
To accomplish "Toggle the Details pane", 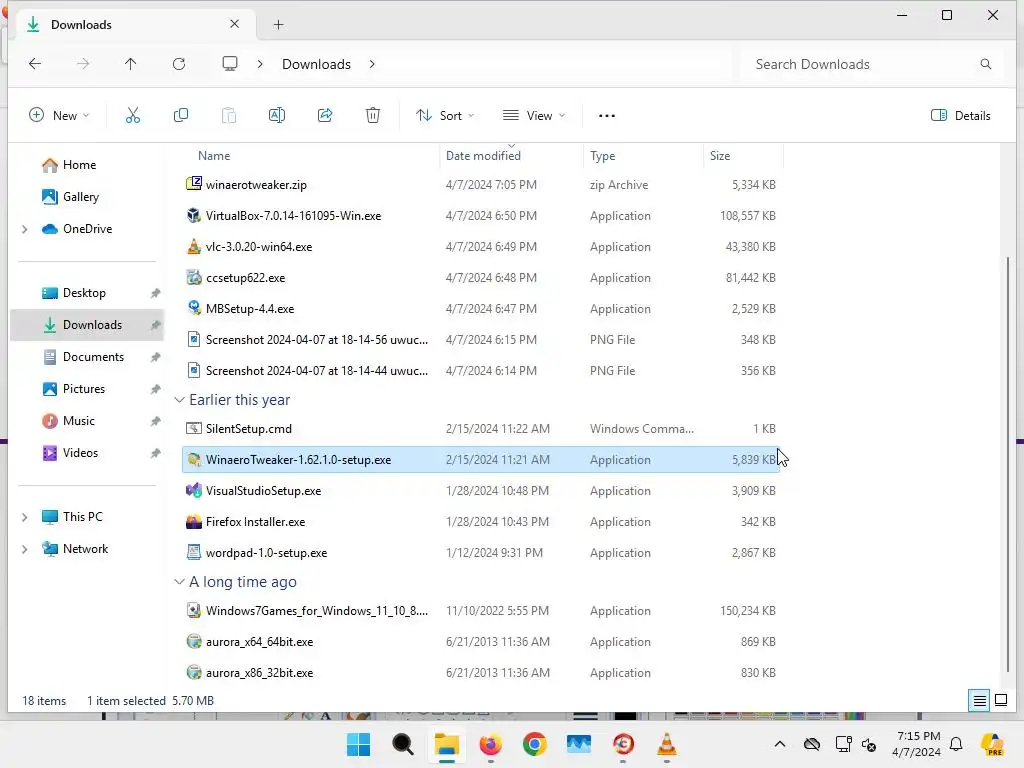I will (x=961, y=116).
